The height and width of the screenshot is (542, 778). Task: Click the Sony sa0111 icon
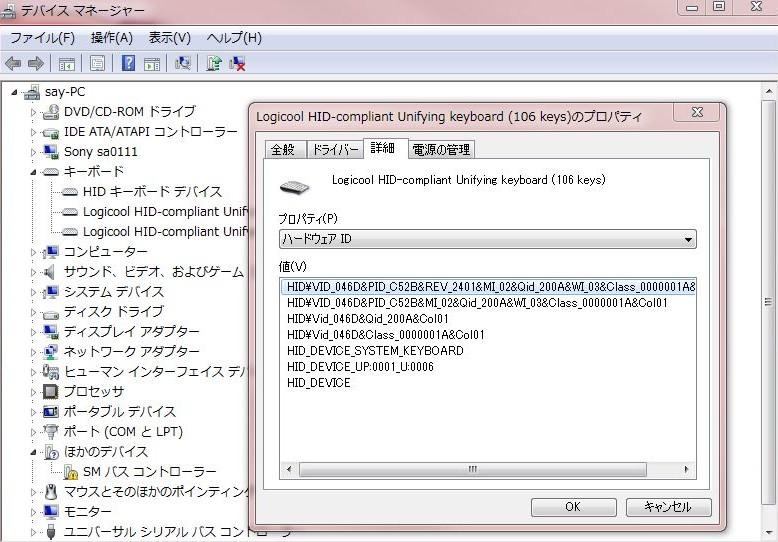tap(51, 152)
